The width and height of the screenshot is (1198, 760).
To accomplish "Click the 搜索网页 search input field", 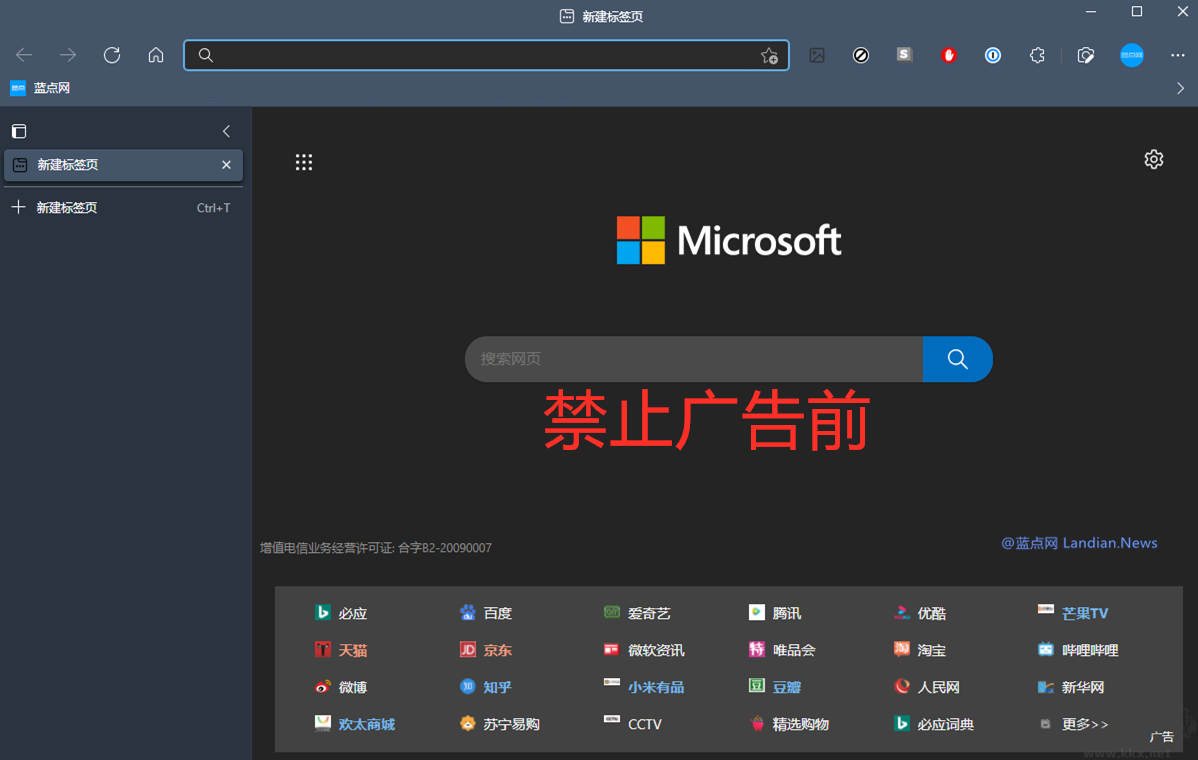I will 694,358.
